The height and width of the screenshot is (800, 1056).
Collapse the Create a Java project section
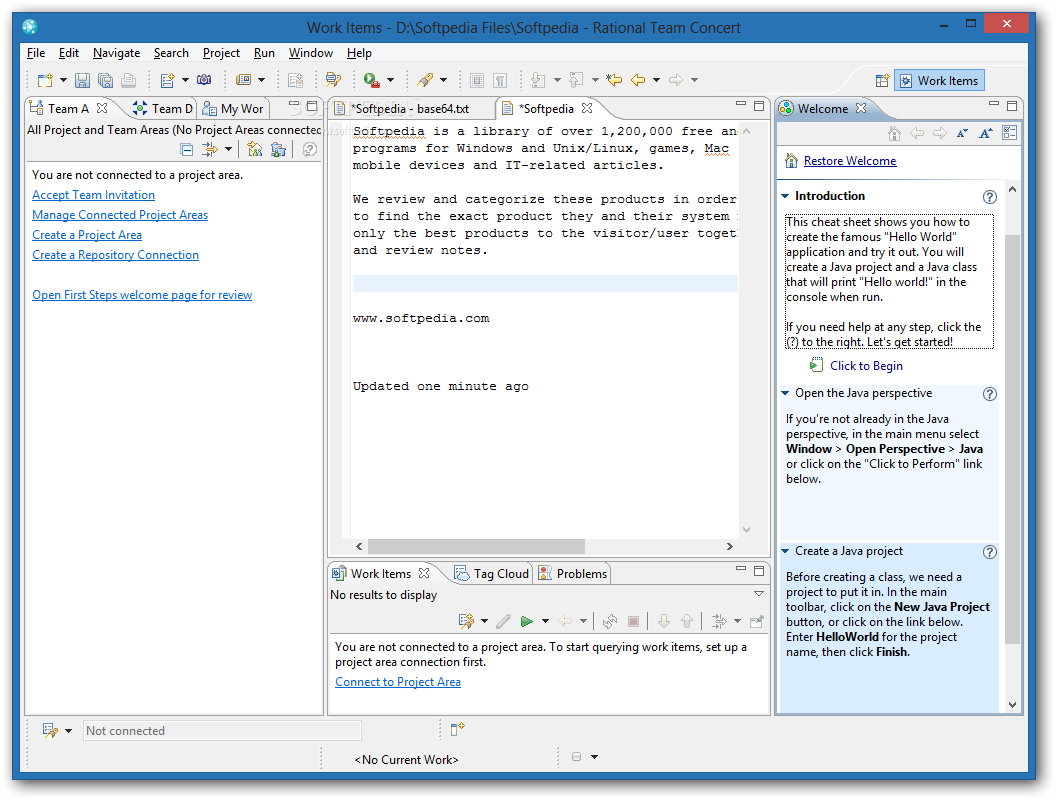[785, 551]
